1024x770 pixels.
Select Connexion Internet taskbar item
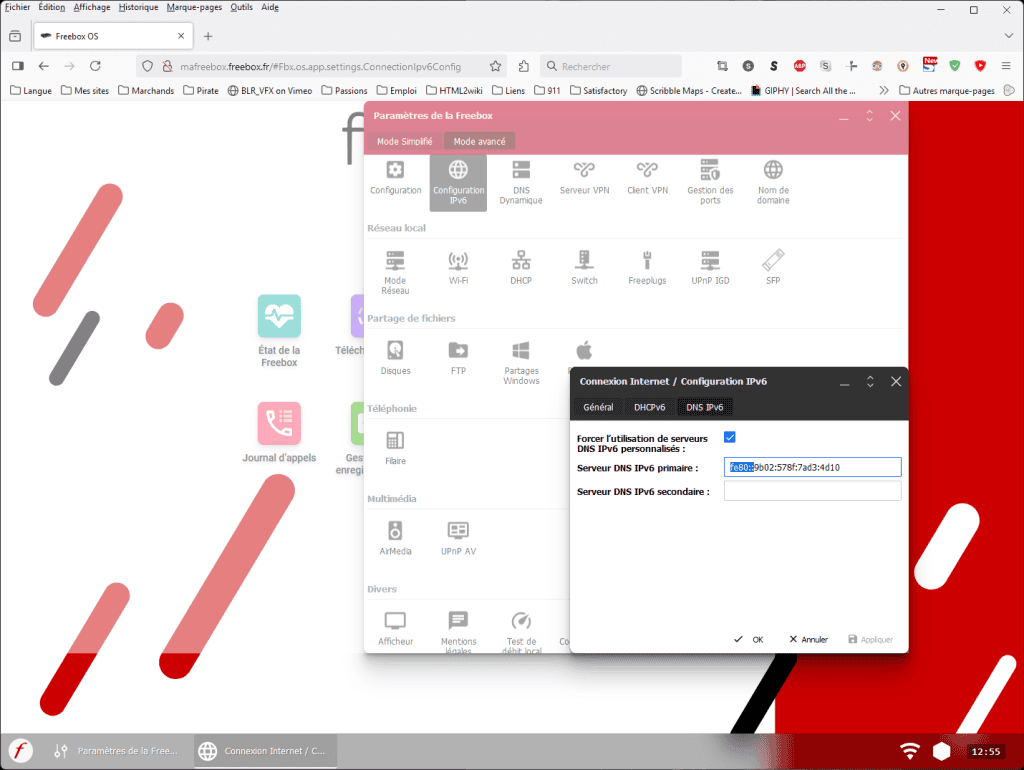[x=265, y=751]
